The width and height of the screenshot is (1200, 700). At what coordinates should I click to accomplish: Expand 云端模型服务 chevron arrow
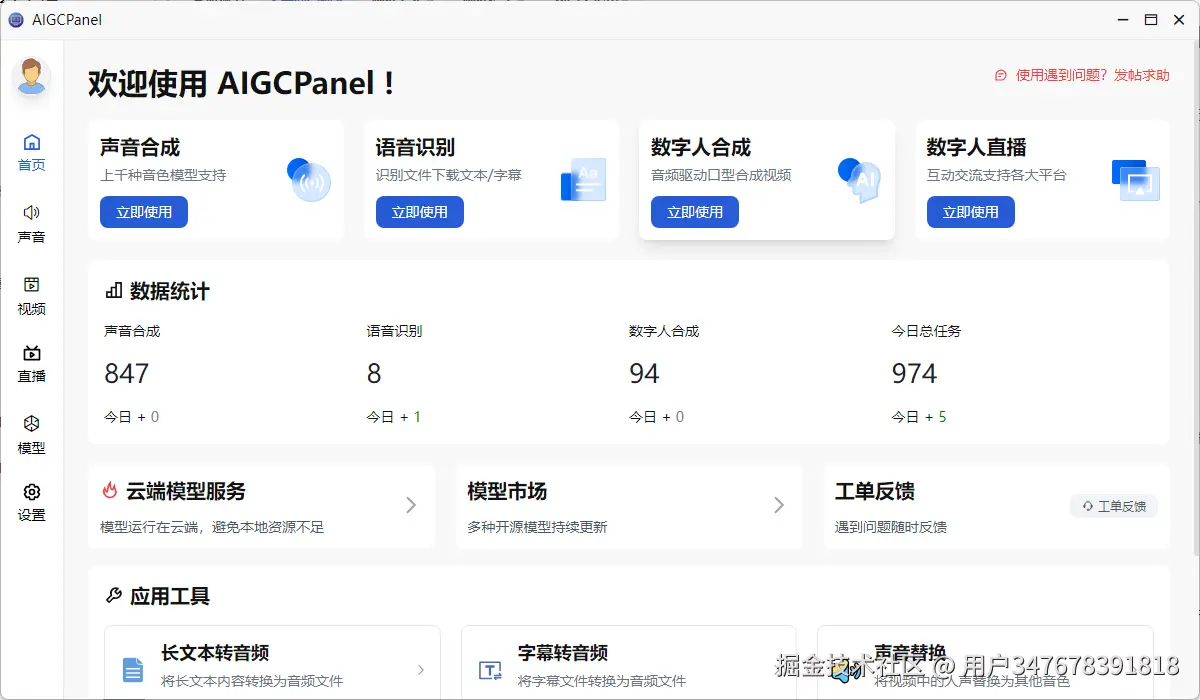tap(411, 506)
